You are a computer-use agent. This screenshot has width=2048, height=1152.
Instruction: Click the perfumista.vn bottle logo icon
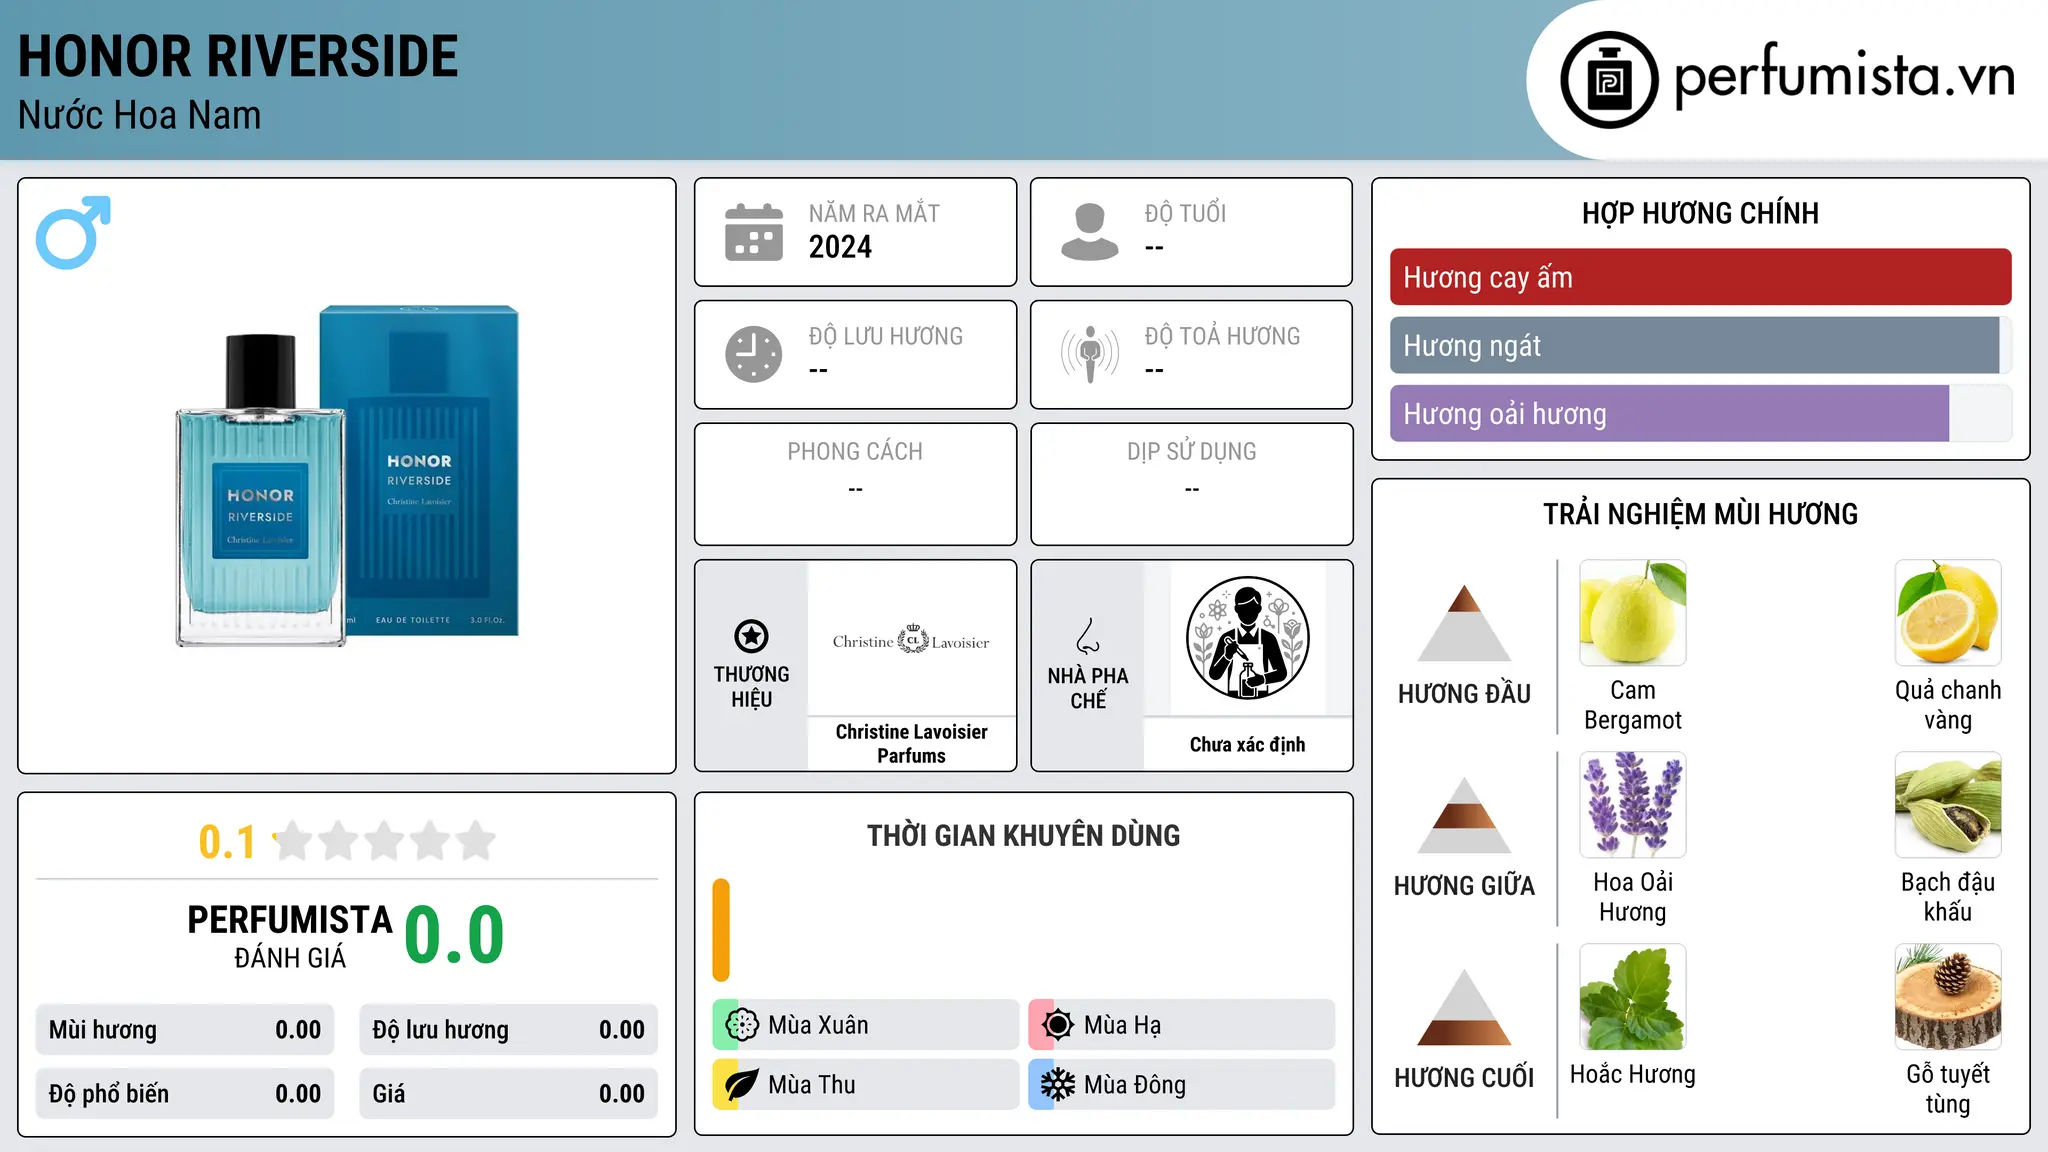(1609, 80)
